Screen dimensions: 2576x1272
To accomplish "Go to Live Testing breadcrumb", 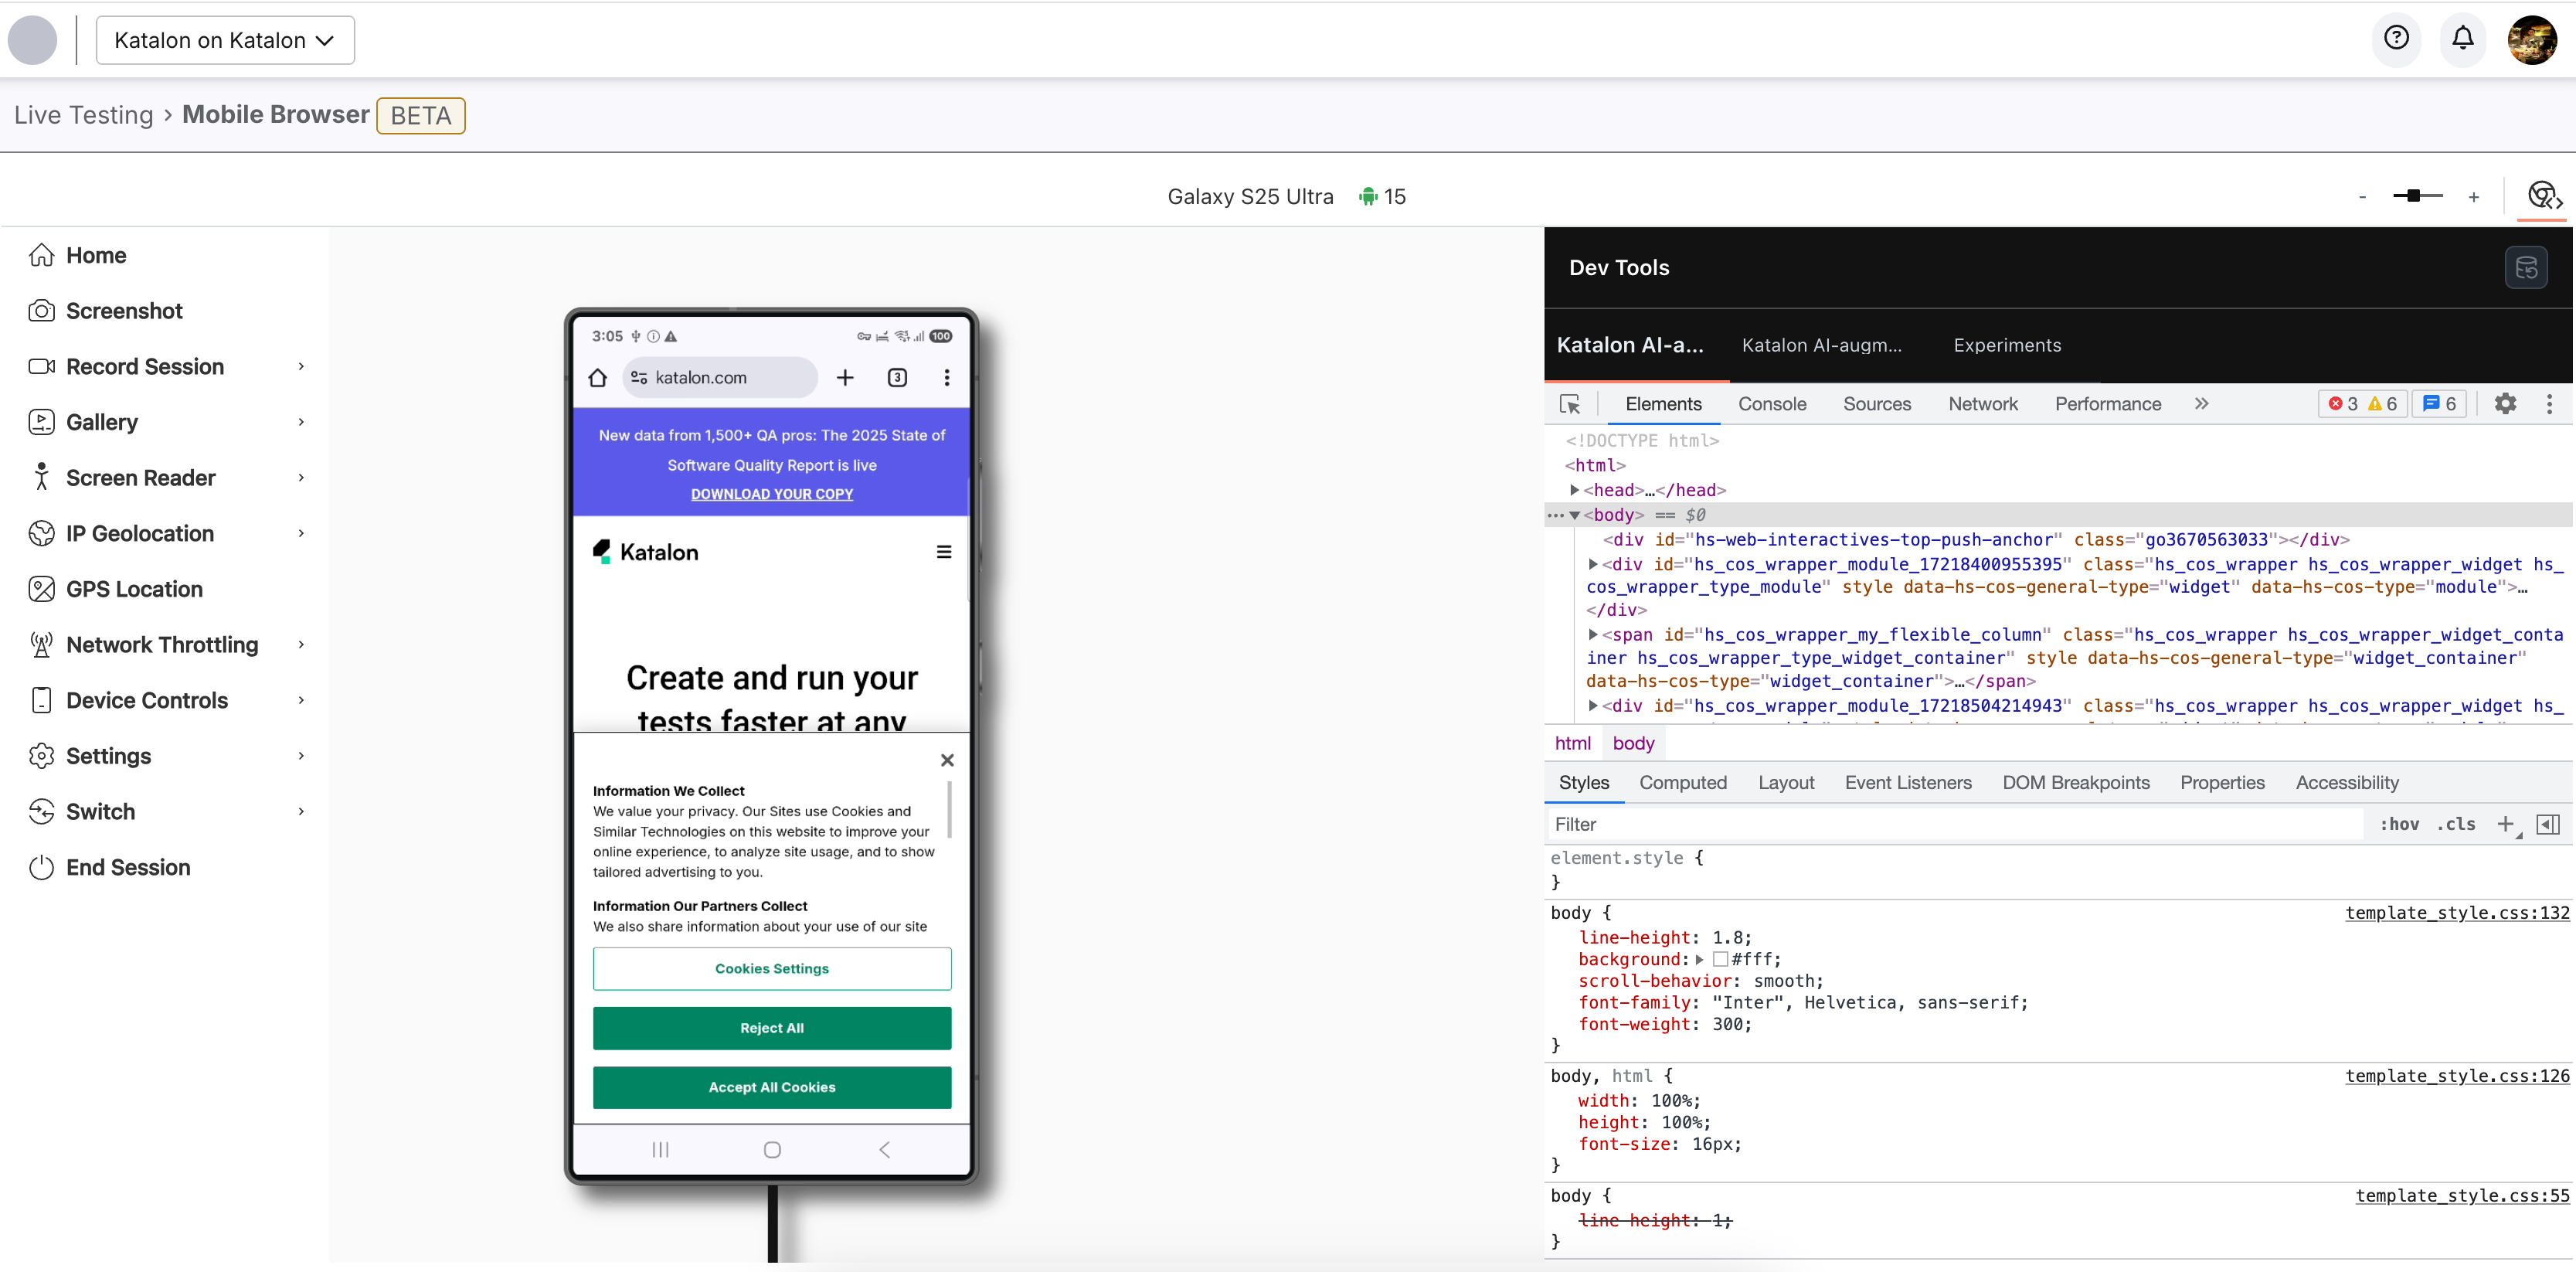I will point(84,115).
